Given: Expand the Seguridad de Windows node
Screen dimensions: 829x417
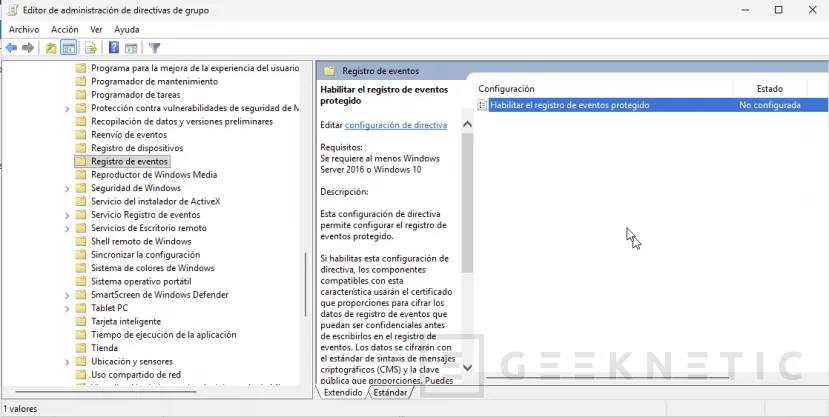Looking at the screenshot, I should (x=67, y=188).
